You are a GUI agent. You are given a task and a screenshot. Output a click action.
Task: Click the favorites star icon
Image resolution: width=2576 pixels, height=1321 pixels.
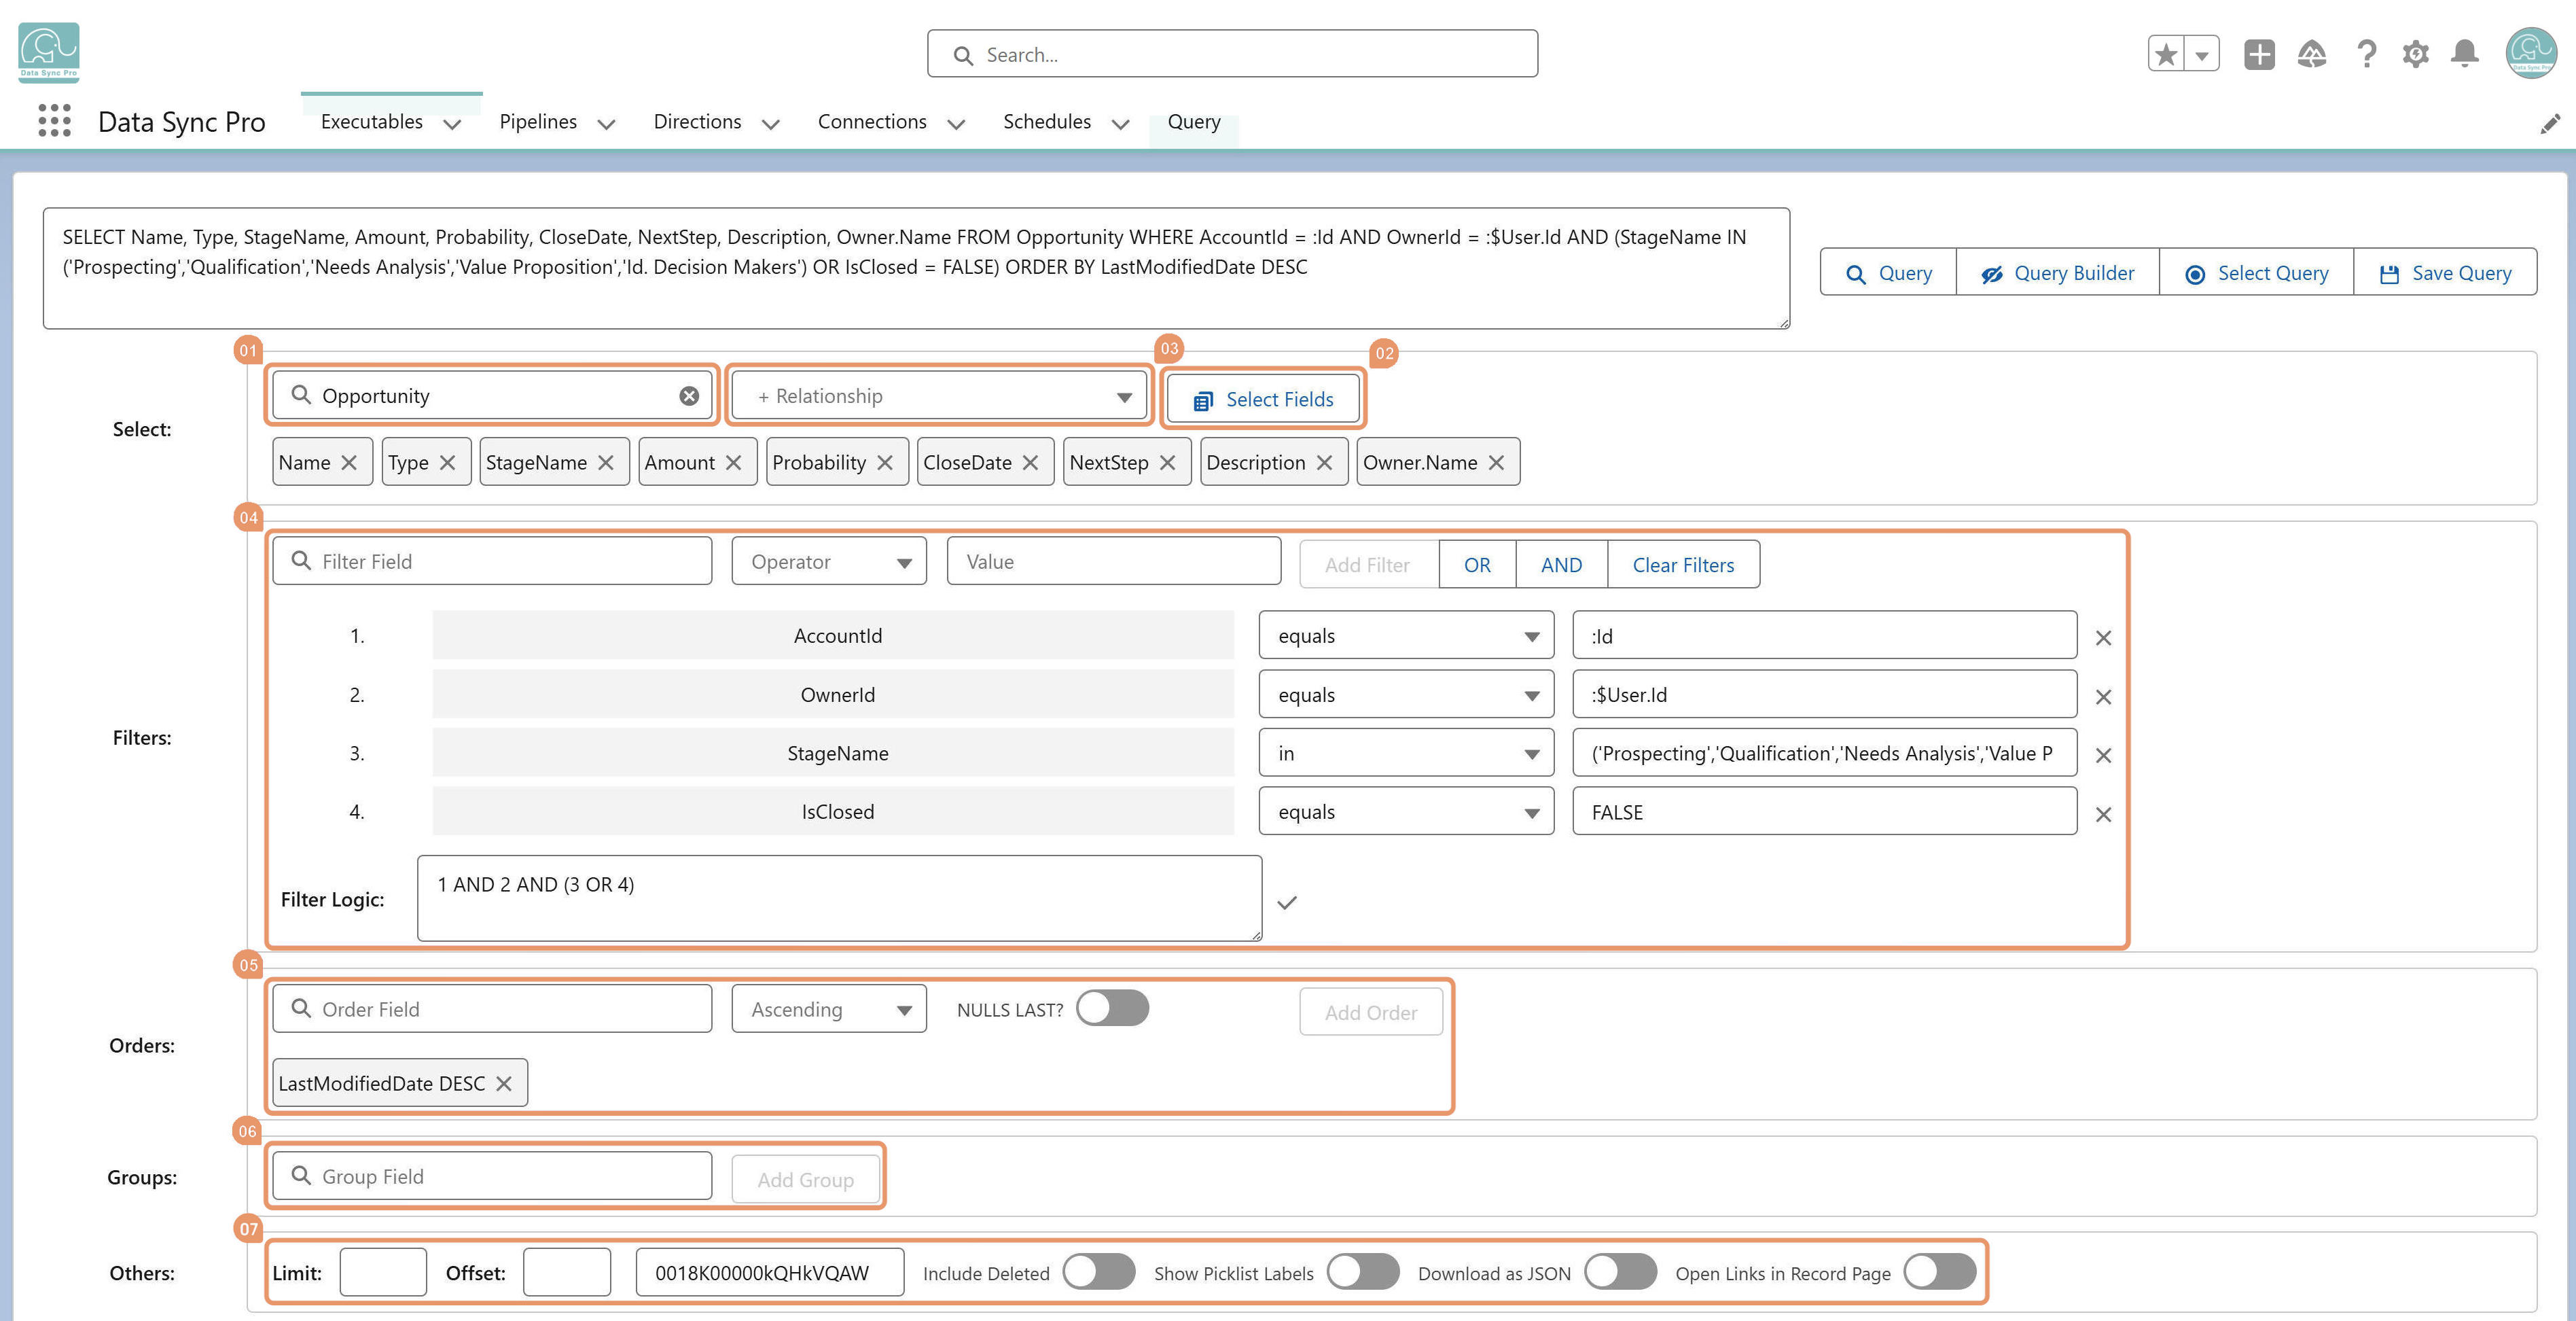[x=2166, y=54]
